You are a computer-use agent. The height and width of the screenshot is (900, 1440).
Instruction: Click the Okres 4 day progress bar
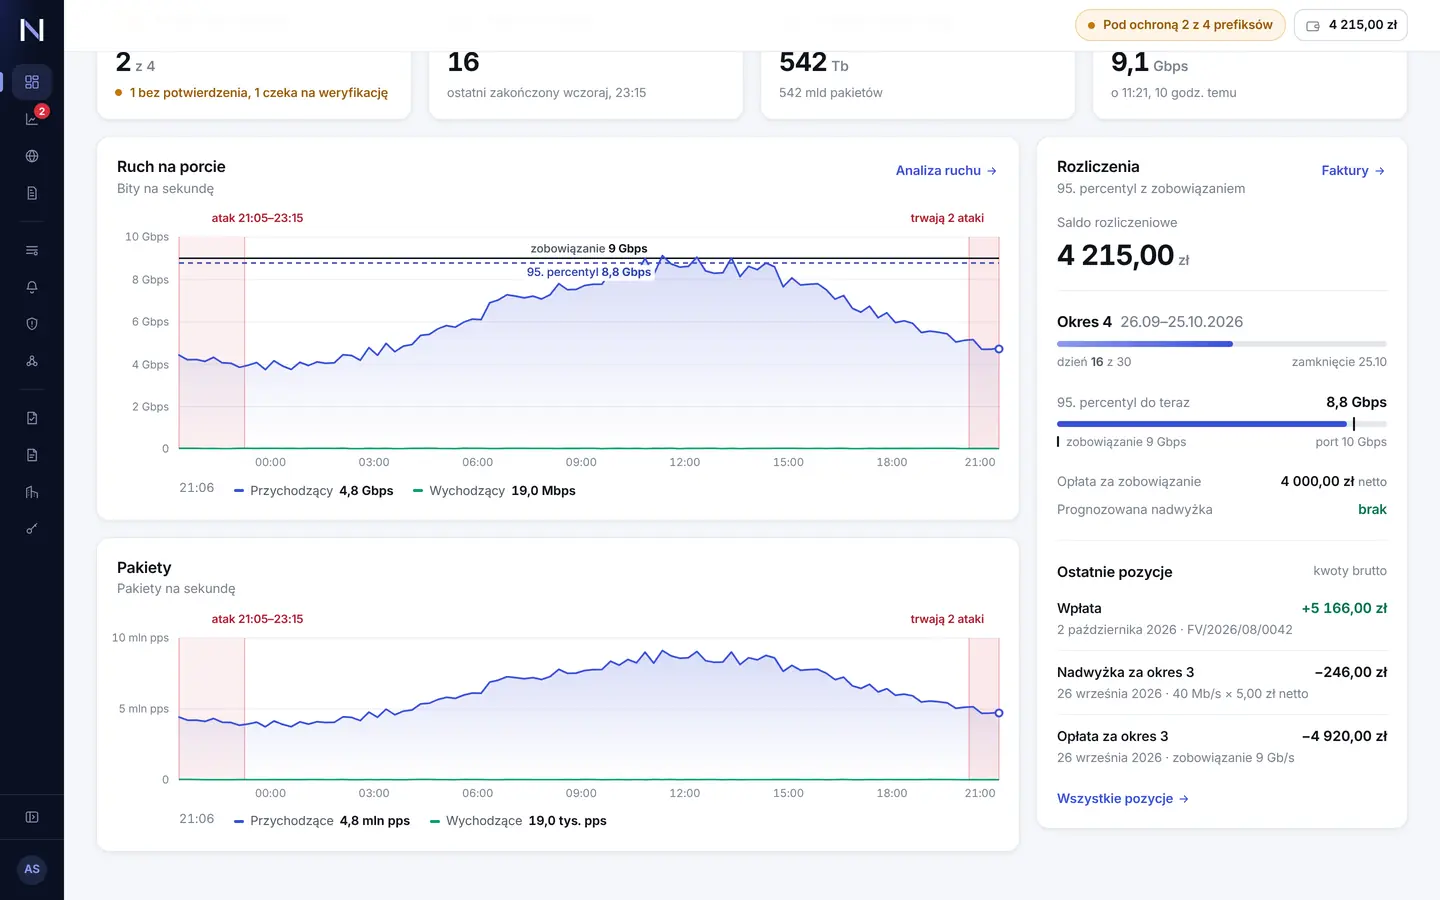(1222, 344)
